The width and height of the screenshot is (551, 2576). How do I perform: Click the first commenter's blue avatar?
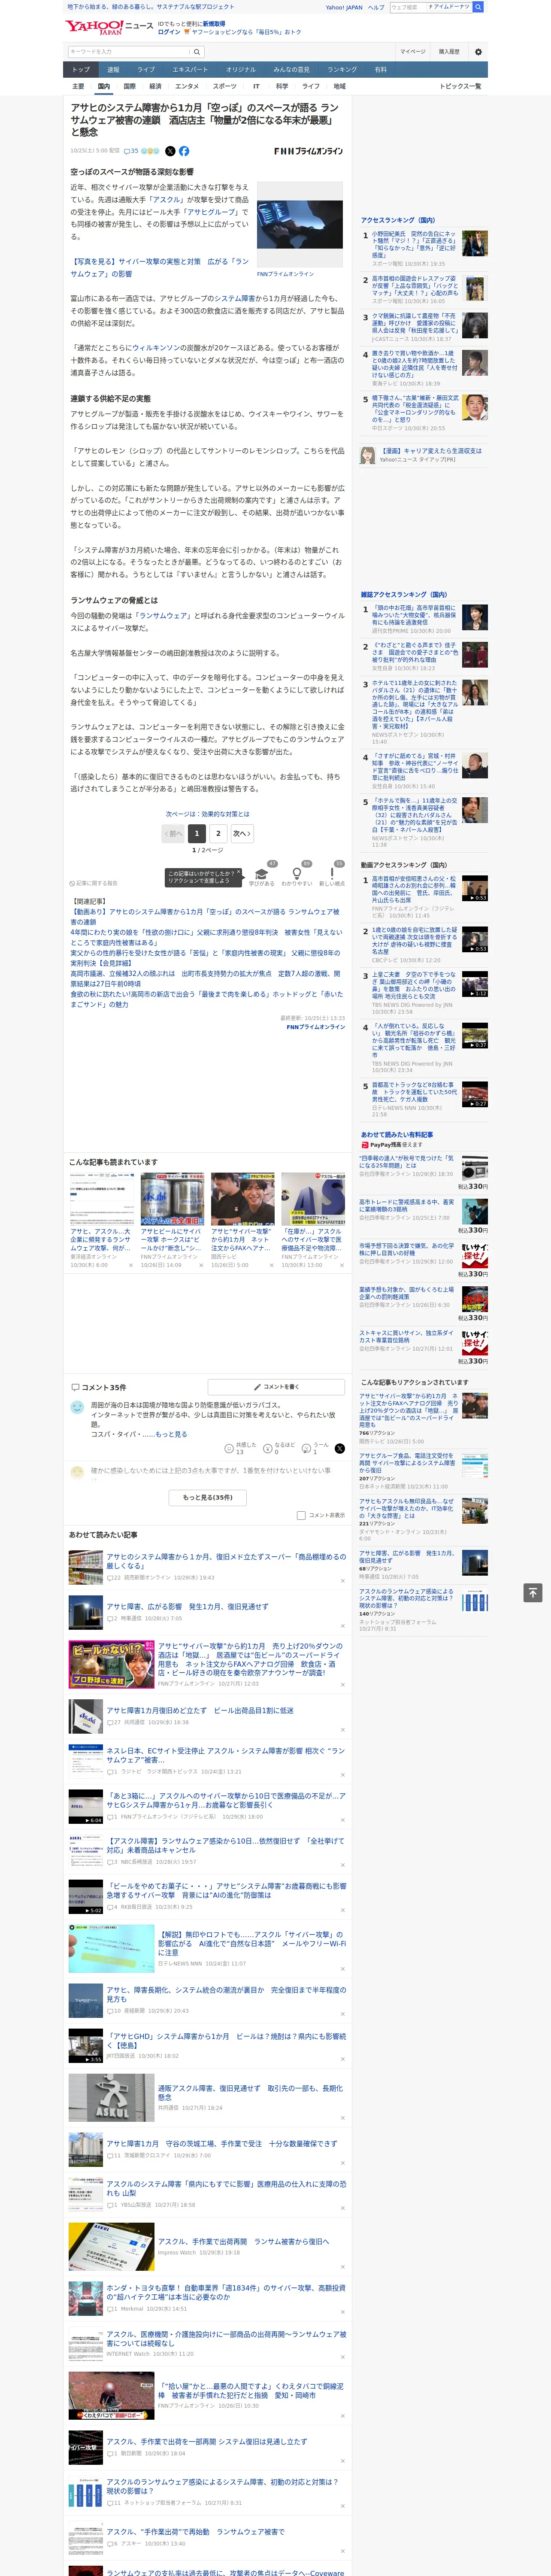pyautogui.click(x=77, y=1407)
